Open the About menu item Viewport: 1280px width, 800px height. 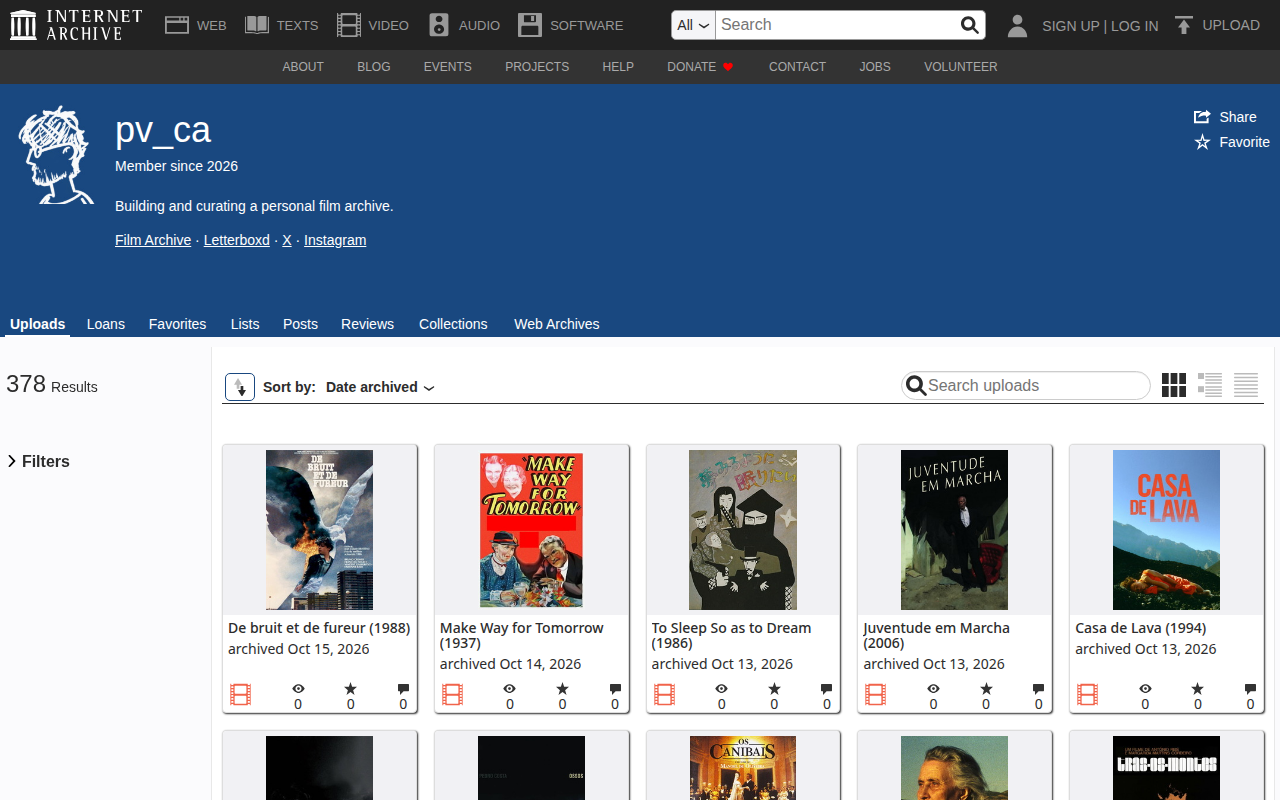pyautogui.click(x=303, y=67)
